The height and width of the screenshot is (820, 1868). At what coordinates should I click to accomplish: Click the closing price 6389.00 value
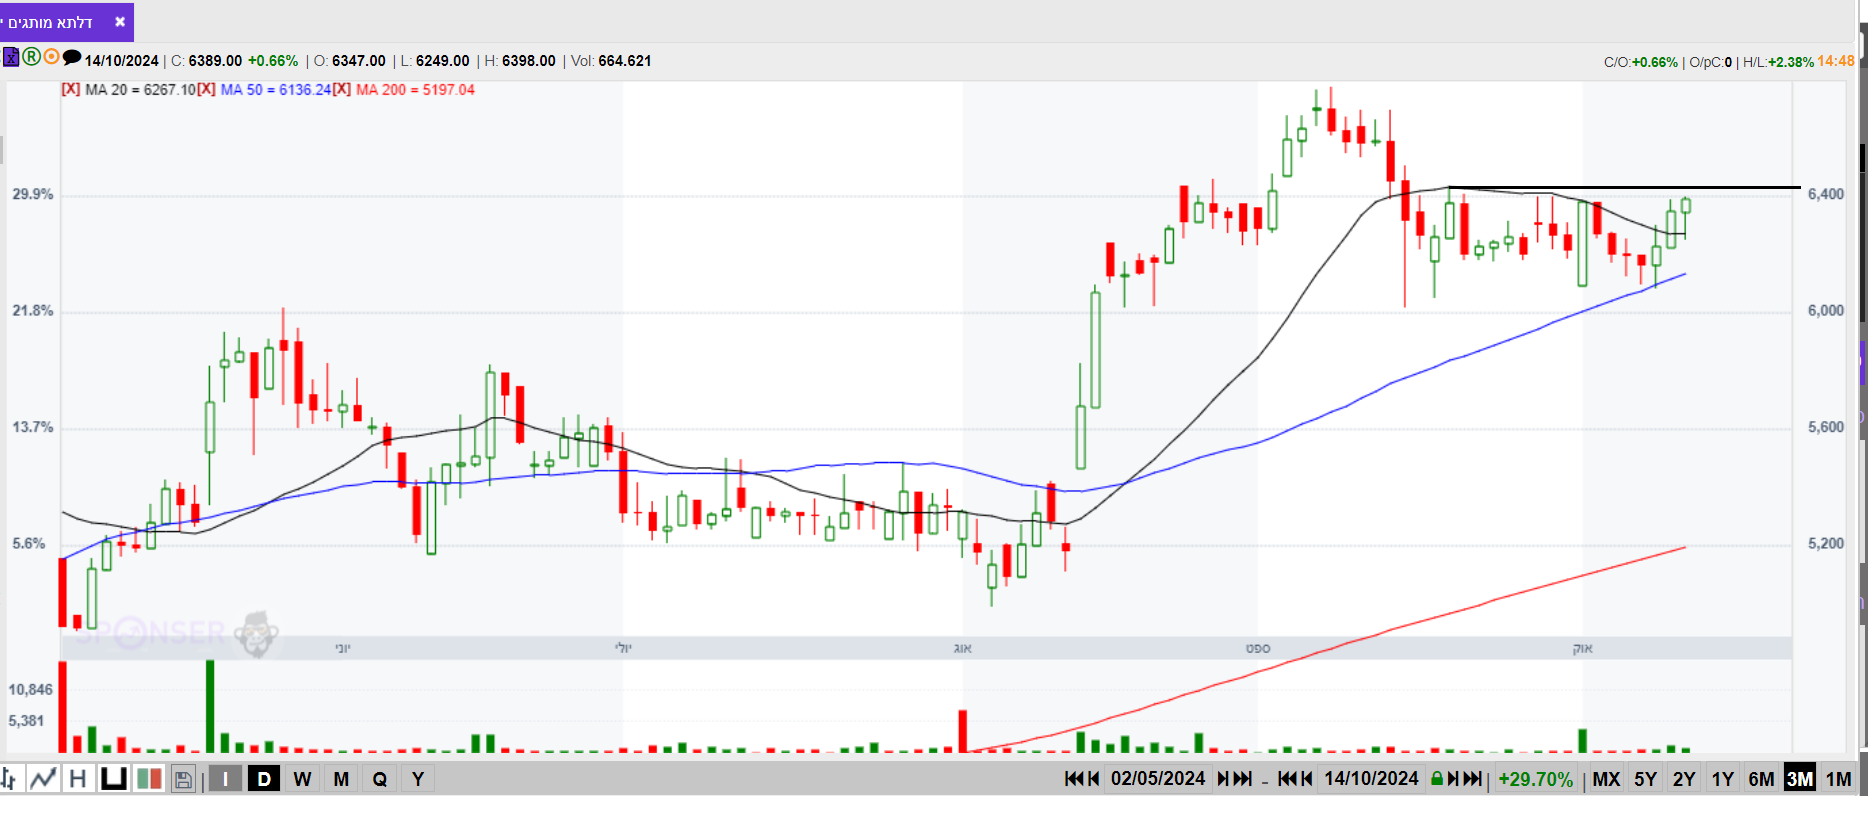click(215, 61)
